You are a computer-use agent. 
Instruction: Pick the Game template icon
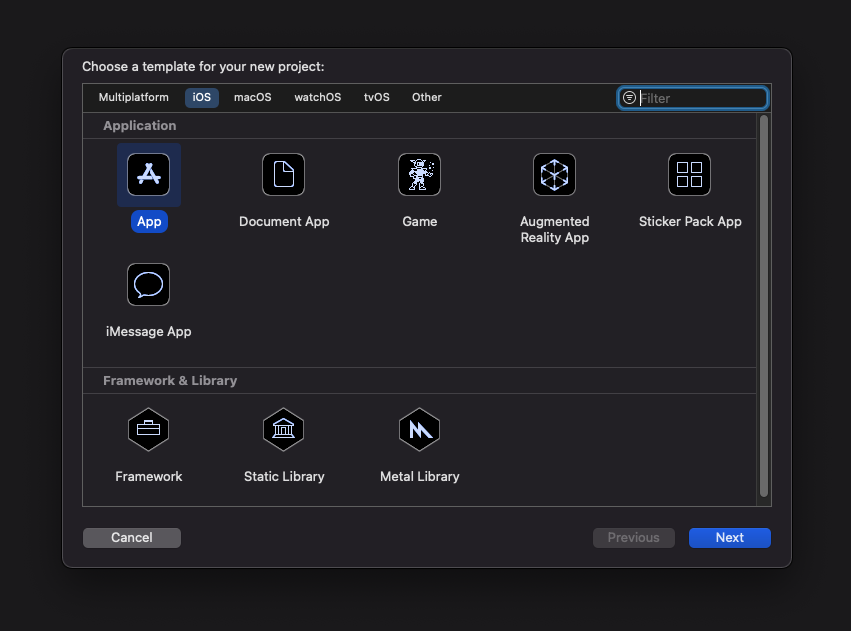click(x=419, y=174)
